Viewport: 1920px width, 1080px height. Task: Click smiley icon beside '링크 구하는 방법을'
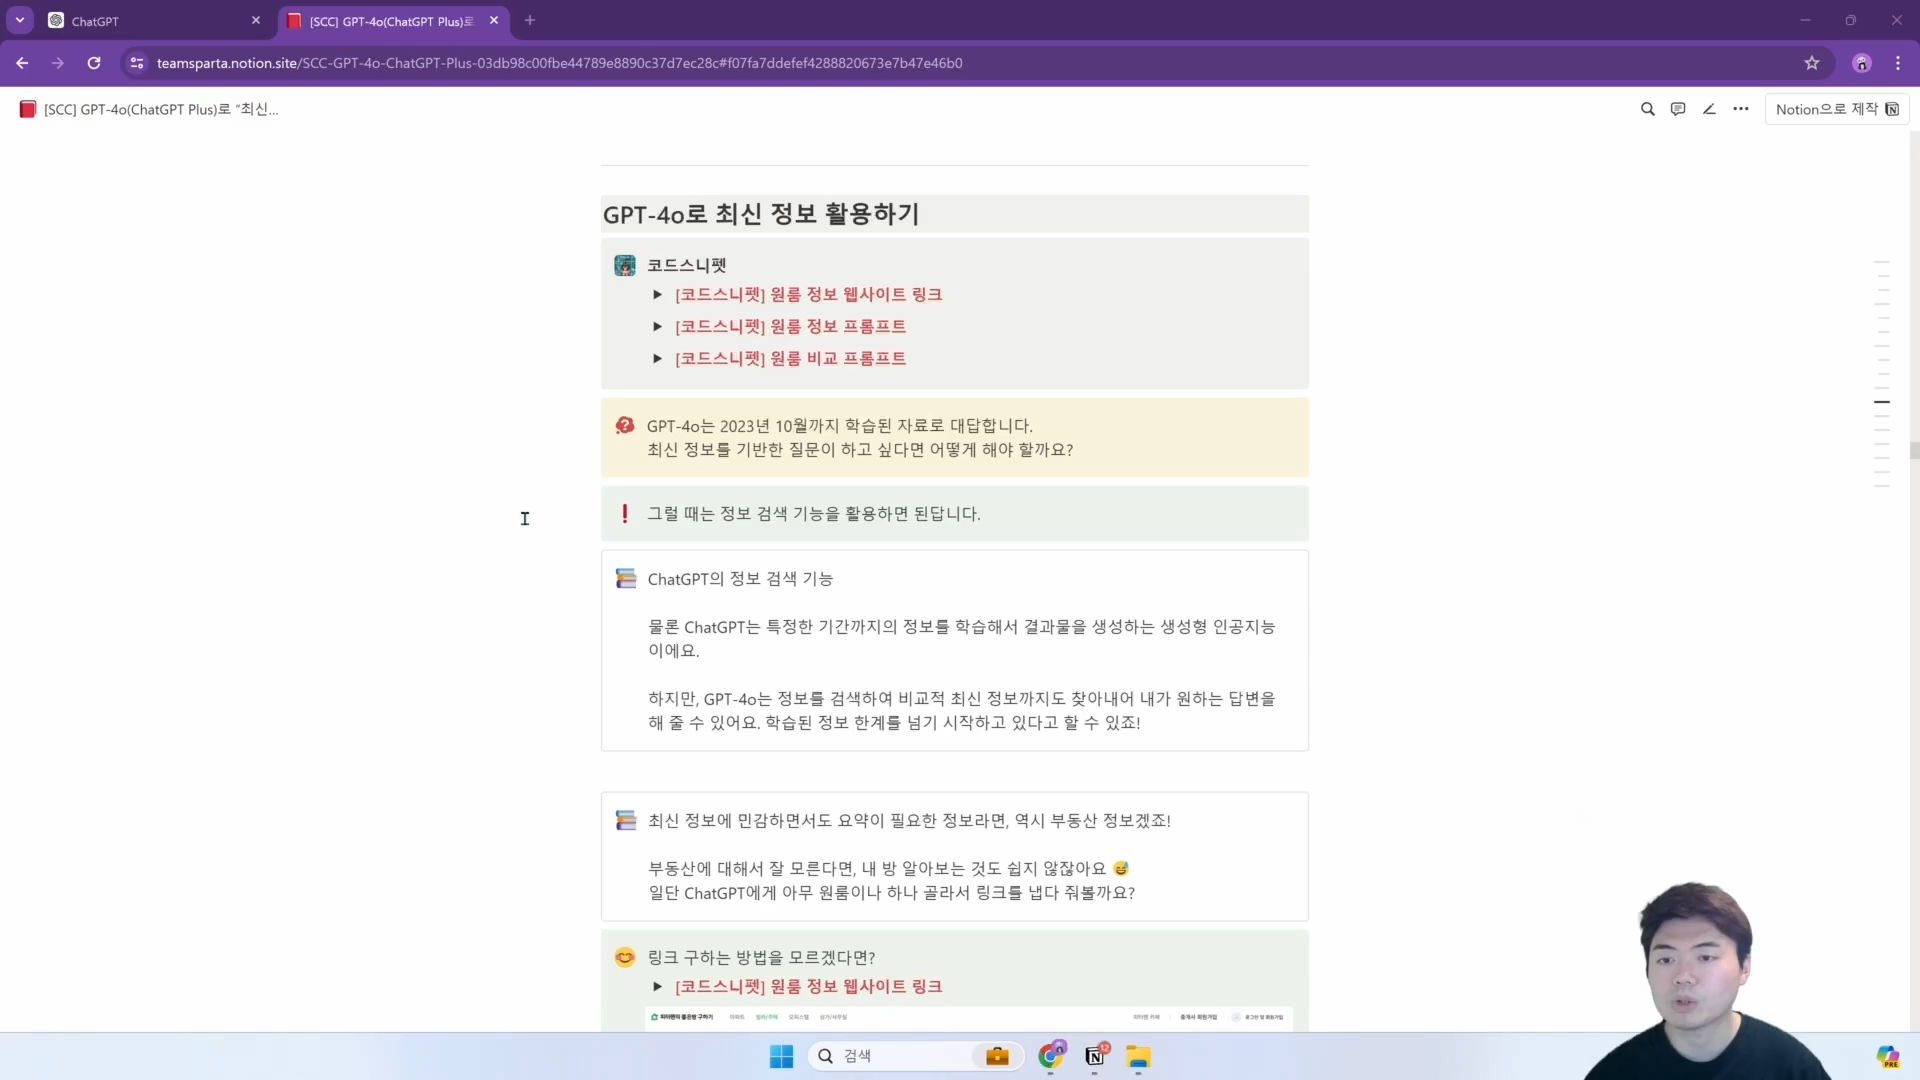click(625, 958)
